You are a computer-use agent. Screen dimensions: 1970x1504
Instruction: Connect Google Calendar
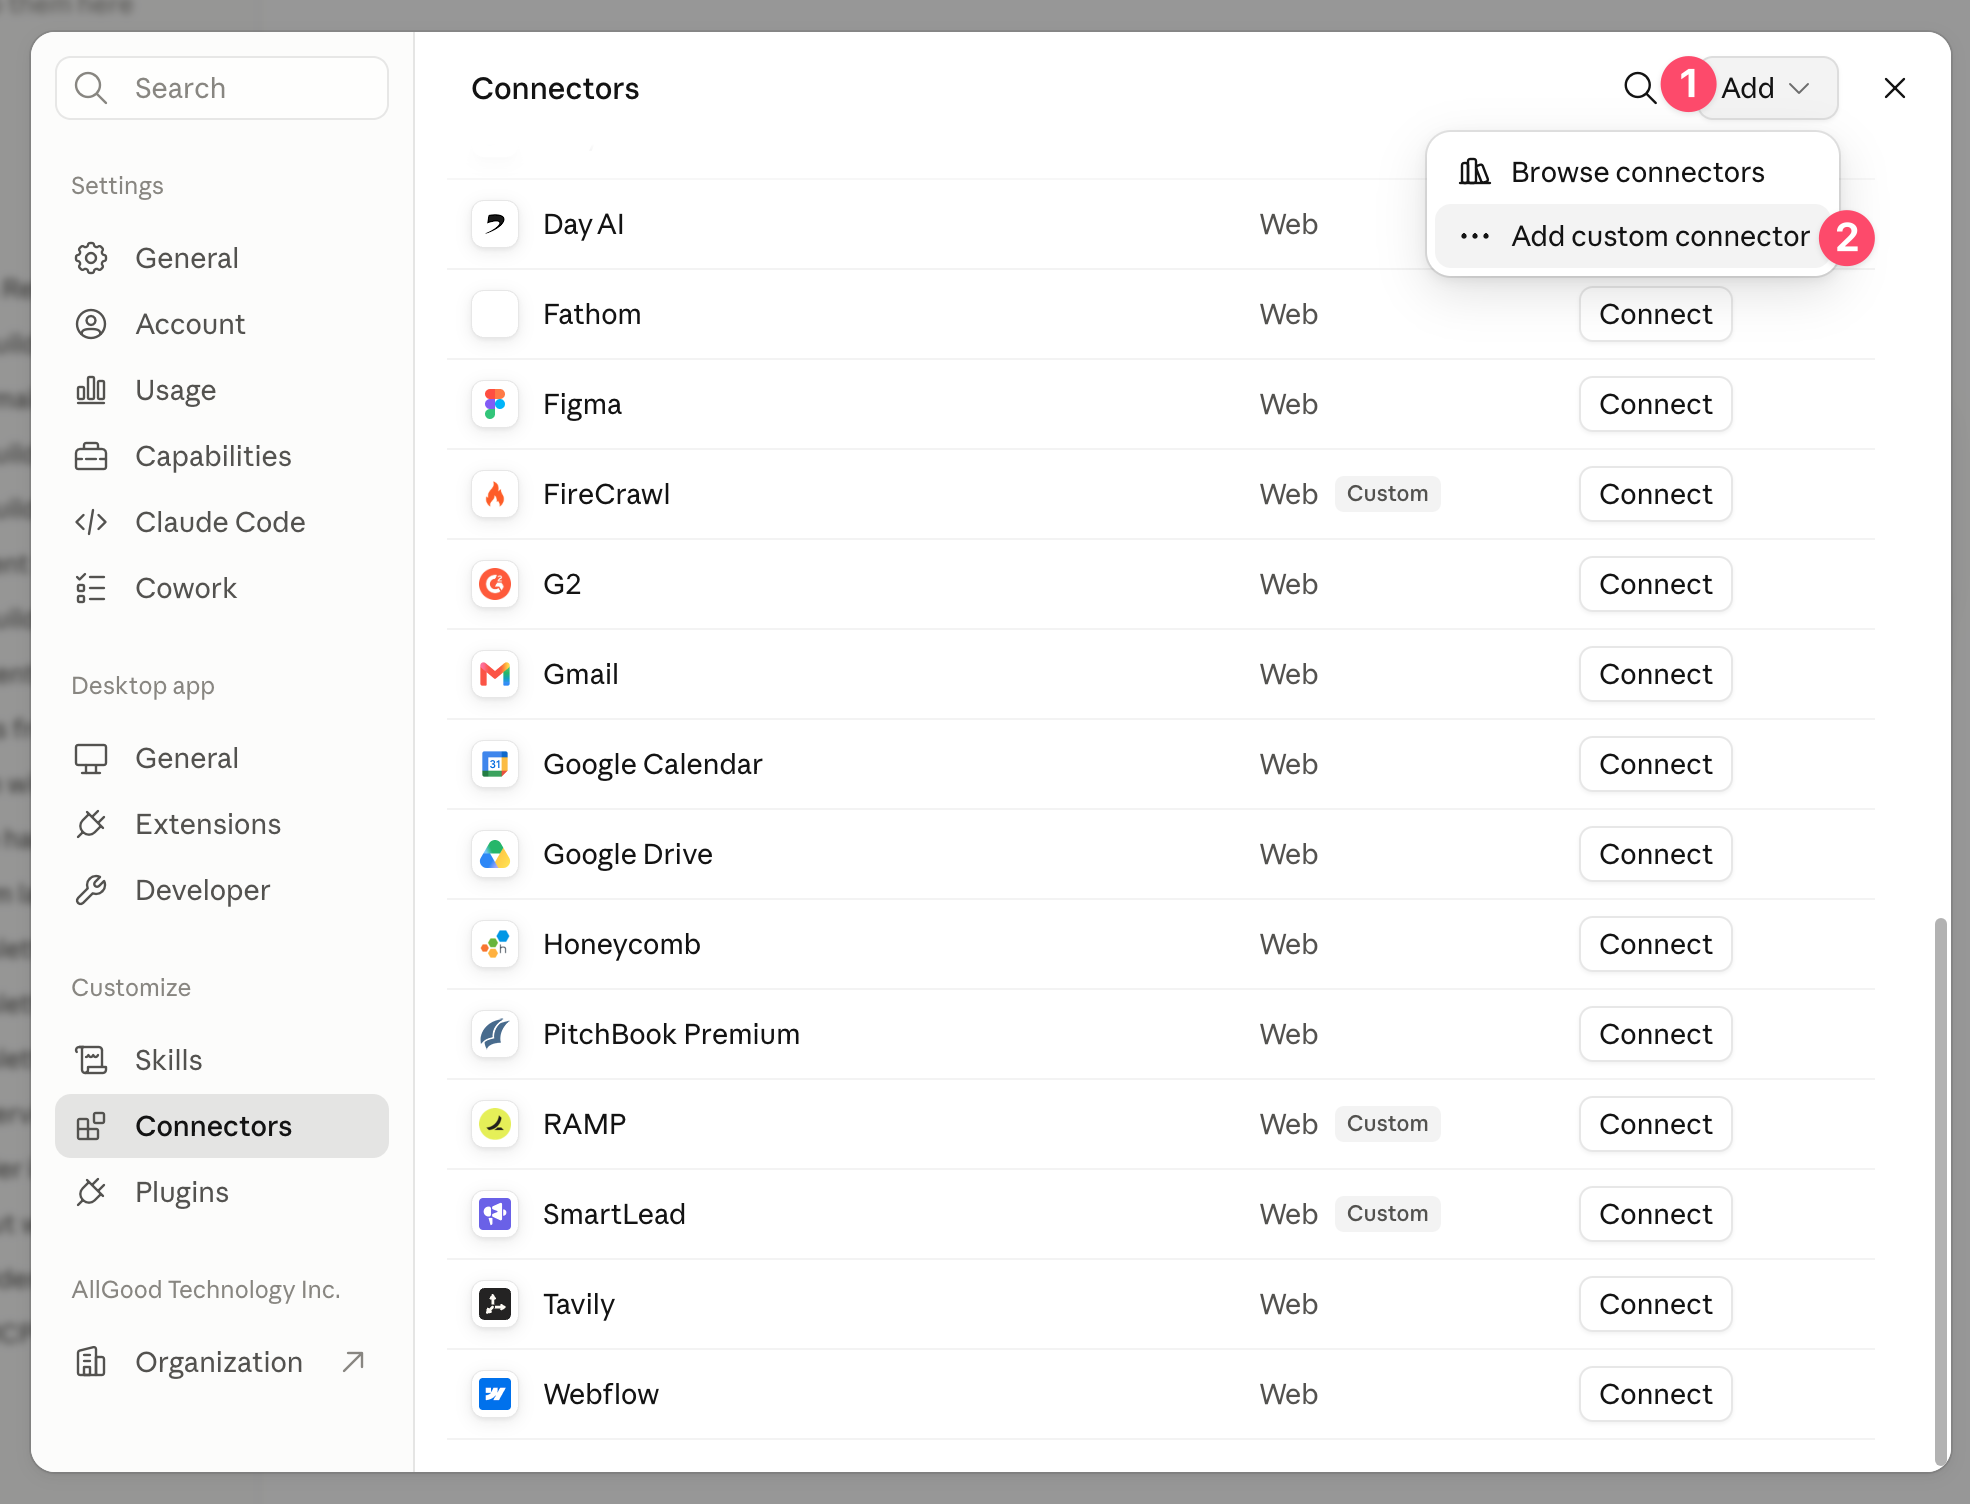pyautogui.click(x=1655, y=764)
